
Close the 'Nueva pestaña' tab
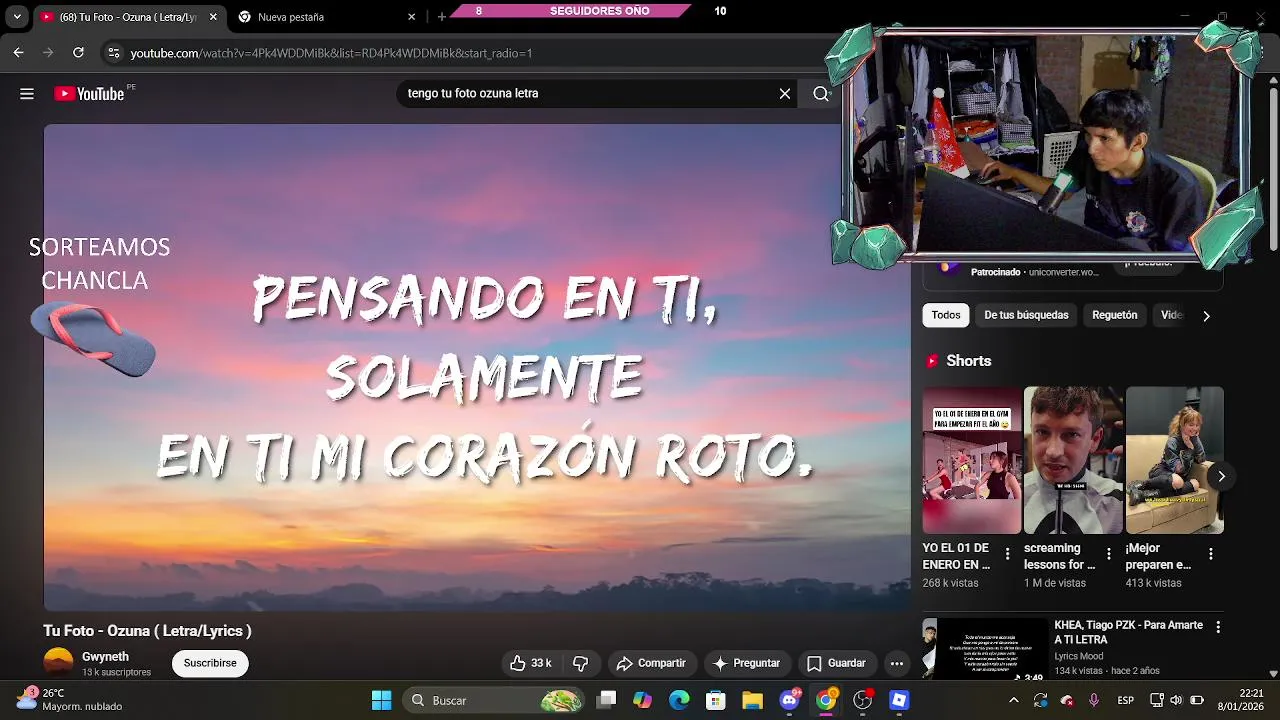411,17
